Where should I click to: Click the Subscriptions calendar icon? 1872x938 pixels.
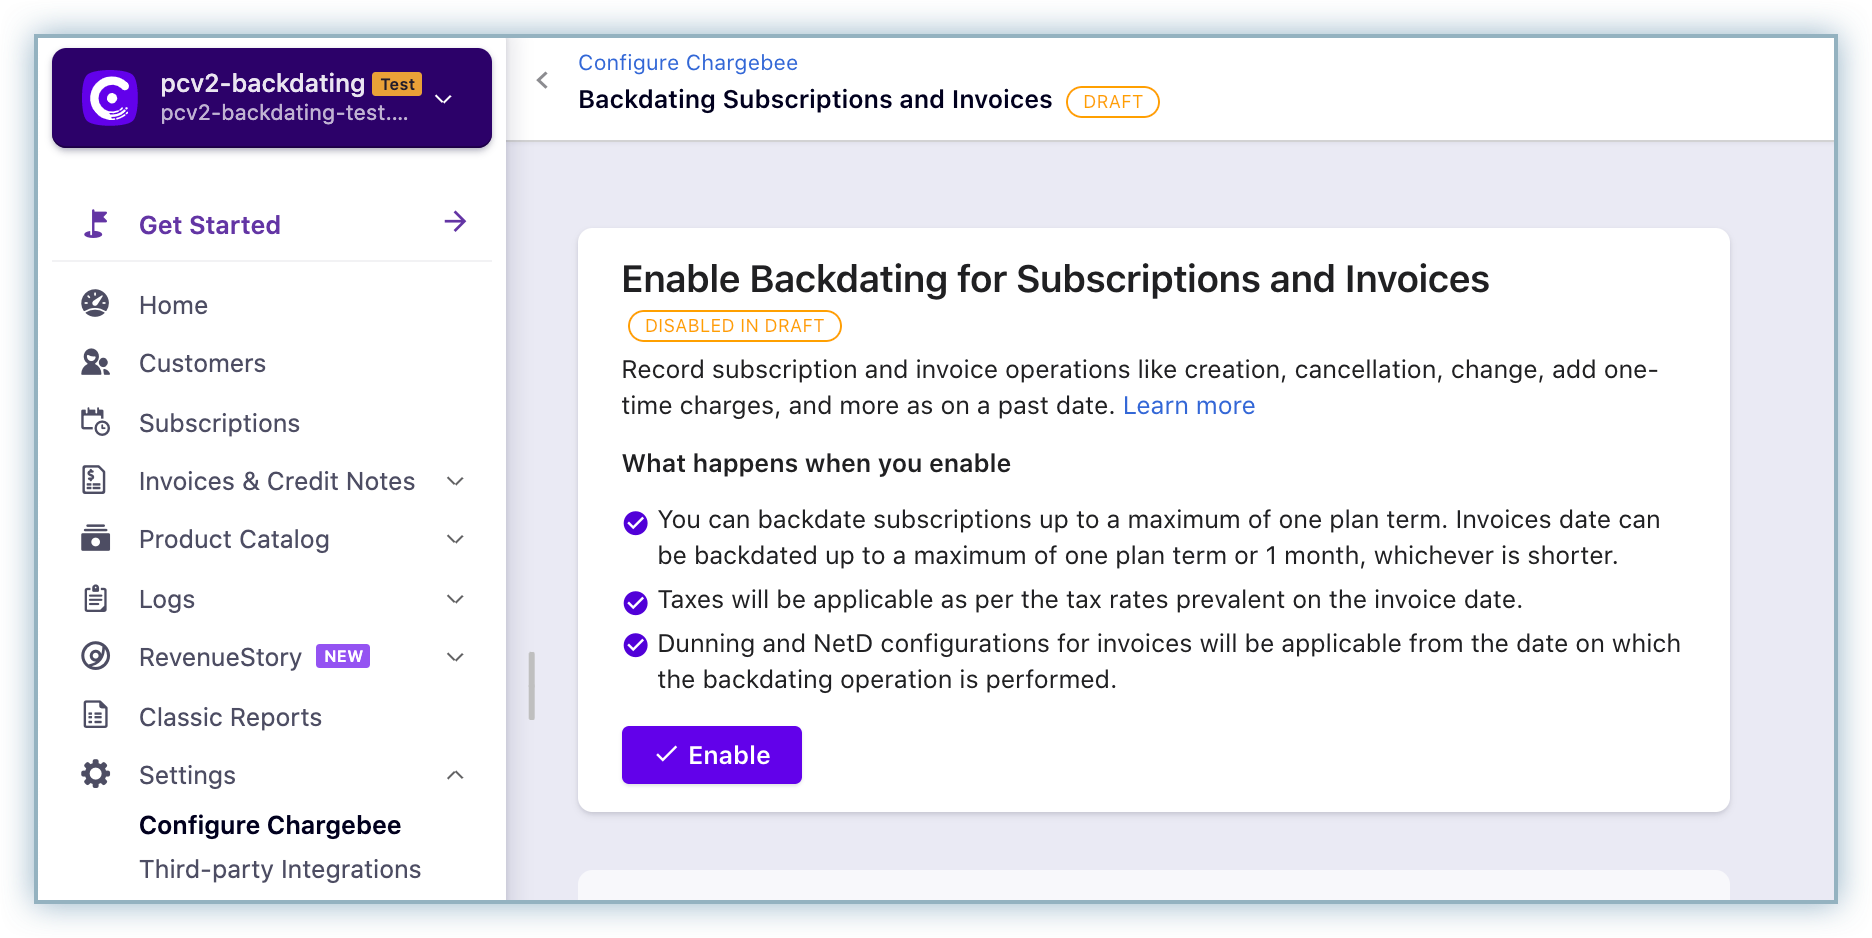click(95, 422)
